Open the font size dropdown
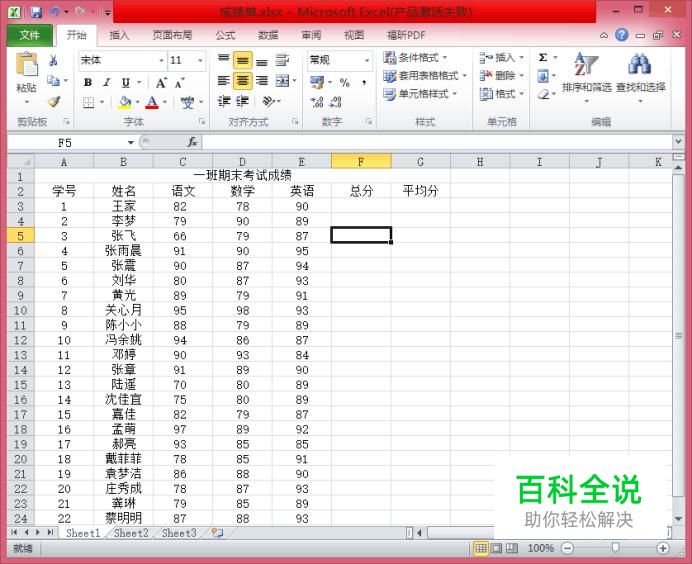The image size is (692, 564). point(200,60)
